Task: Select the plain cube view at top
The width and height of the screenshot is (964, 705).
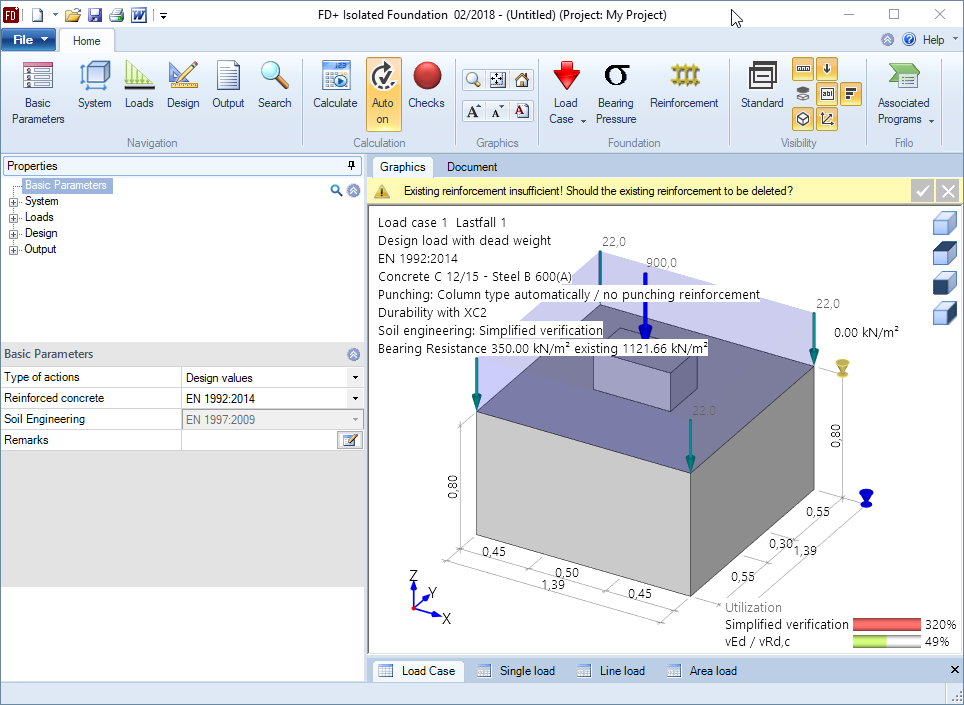Action: coord(944,223)
